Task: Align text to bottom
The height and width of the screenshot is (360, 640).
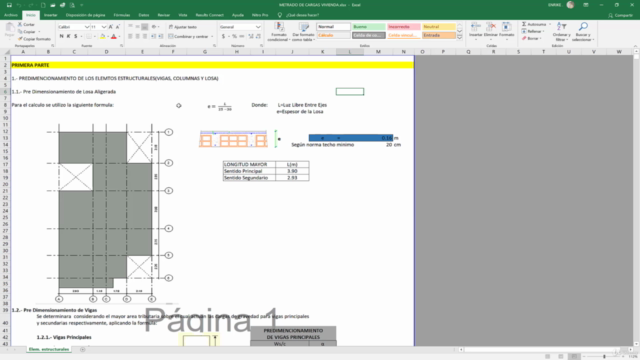Action: click(x=144, y=27)
